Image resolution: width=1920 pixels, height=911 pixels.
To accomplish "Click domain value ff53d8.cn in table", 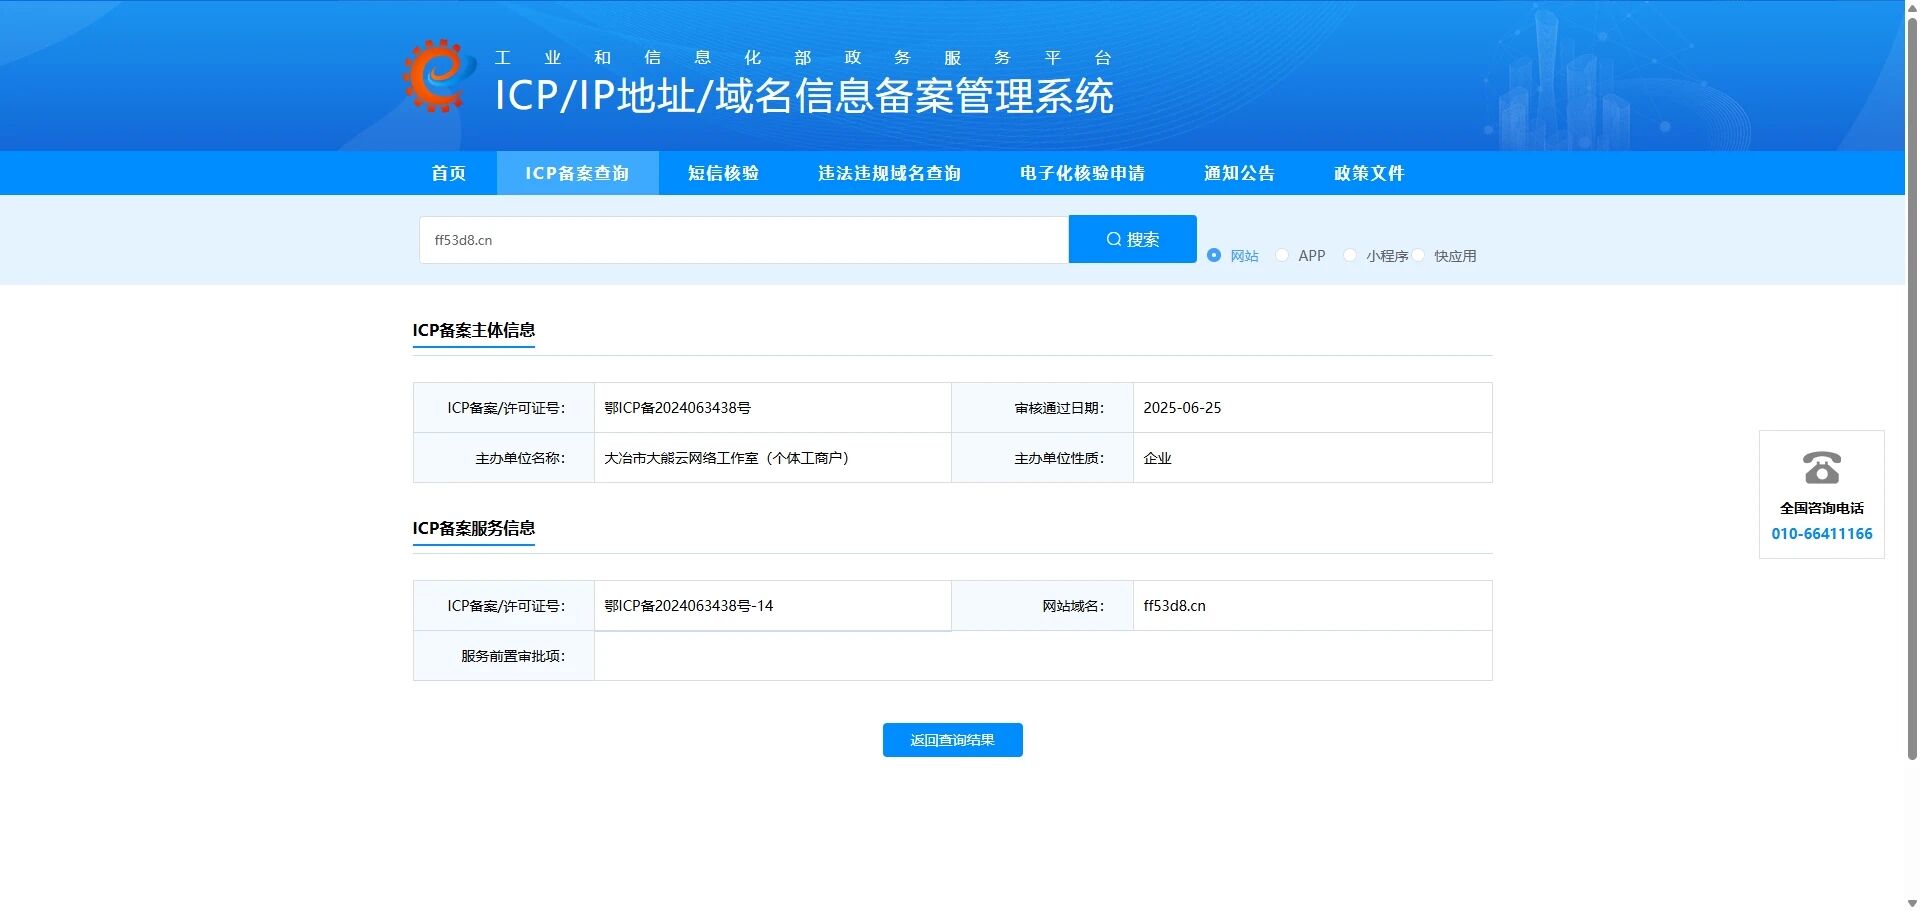I will pos(1174,606).
